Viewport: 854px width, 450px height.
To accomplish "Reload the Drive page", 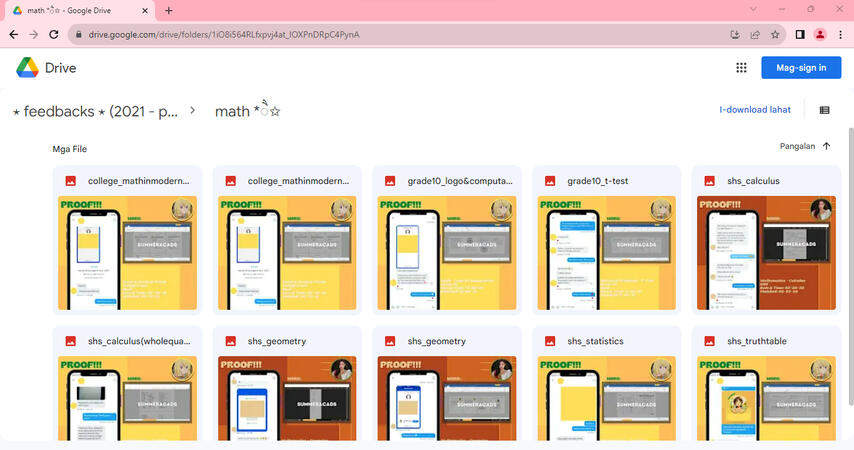I will pos(53,34).
